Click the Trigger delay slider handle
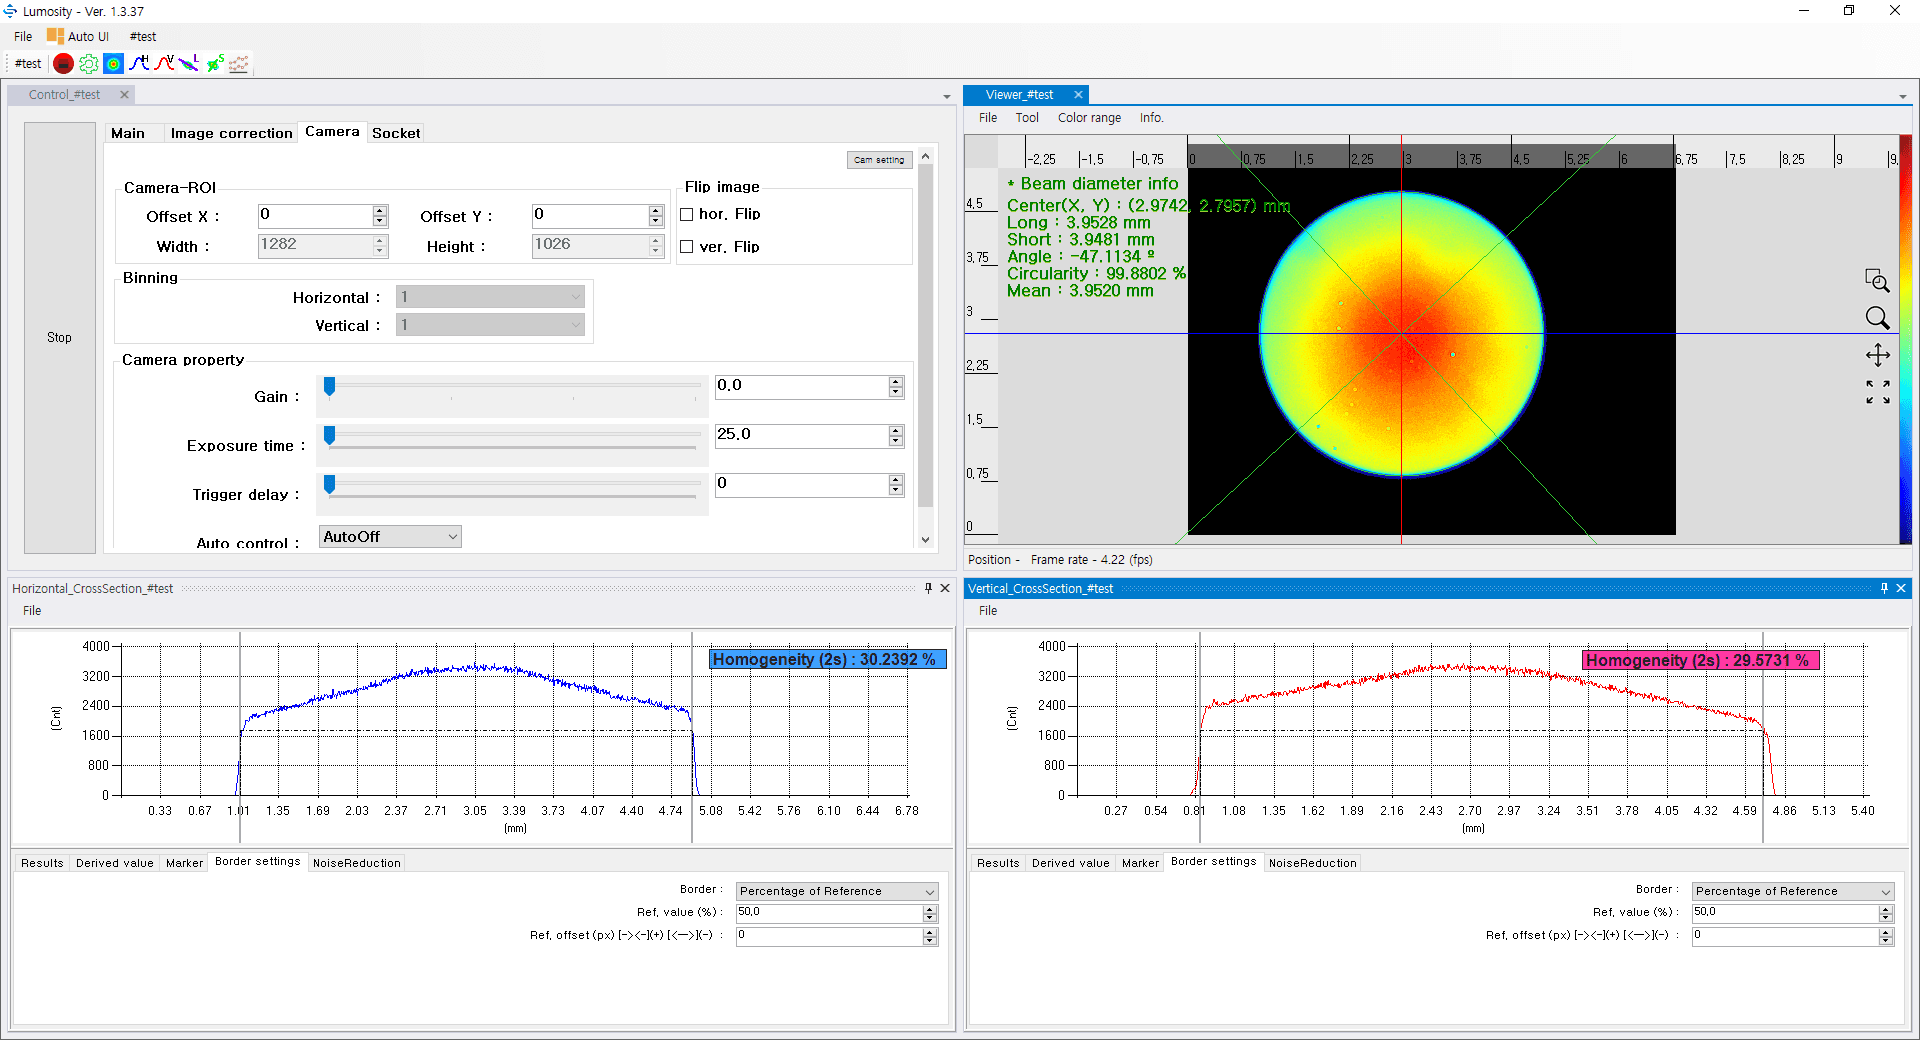 [329, 484]
